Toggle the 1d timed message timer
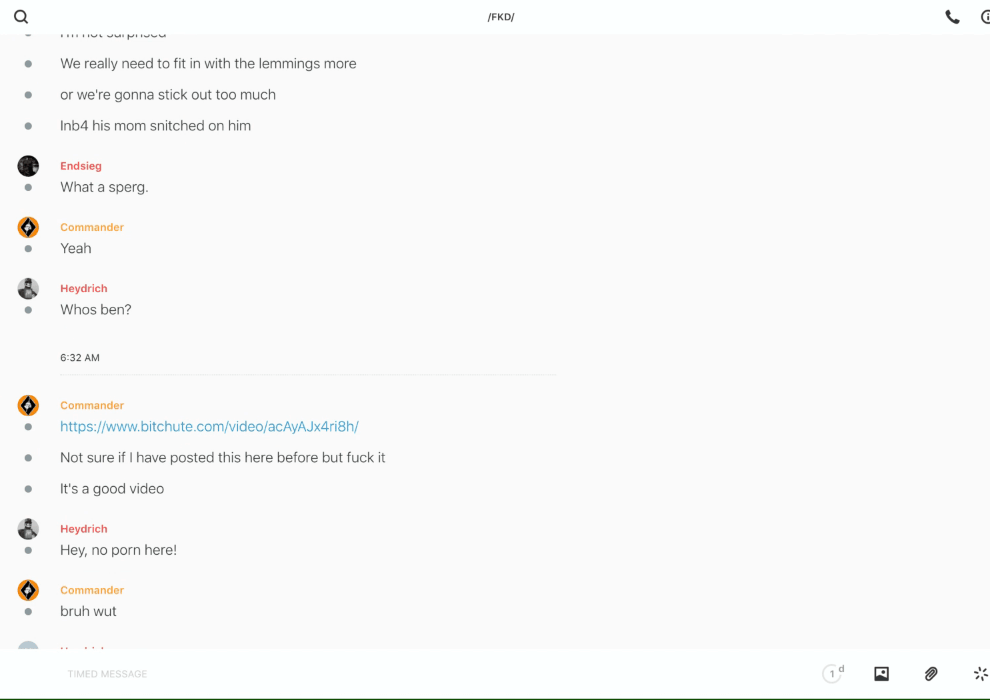 833,674
